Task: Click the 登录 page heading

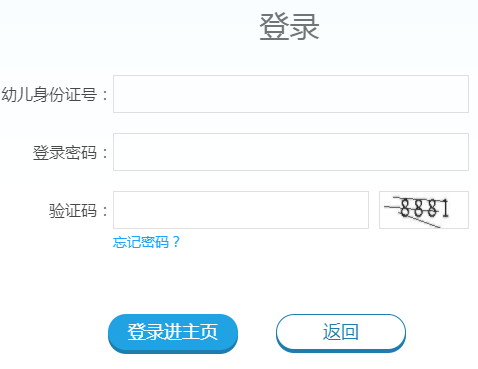Action: click(x=289, y=27)
